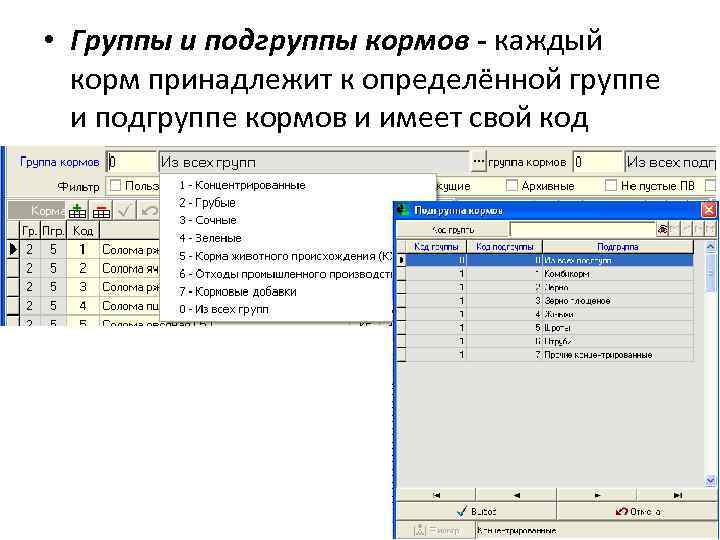720x540 pixels.
Task: Enable the Не пустые ПВ checkbox
Action: 611,186
